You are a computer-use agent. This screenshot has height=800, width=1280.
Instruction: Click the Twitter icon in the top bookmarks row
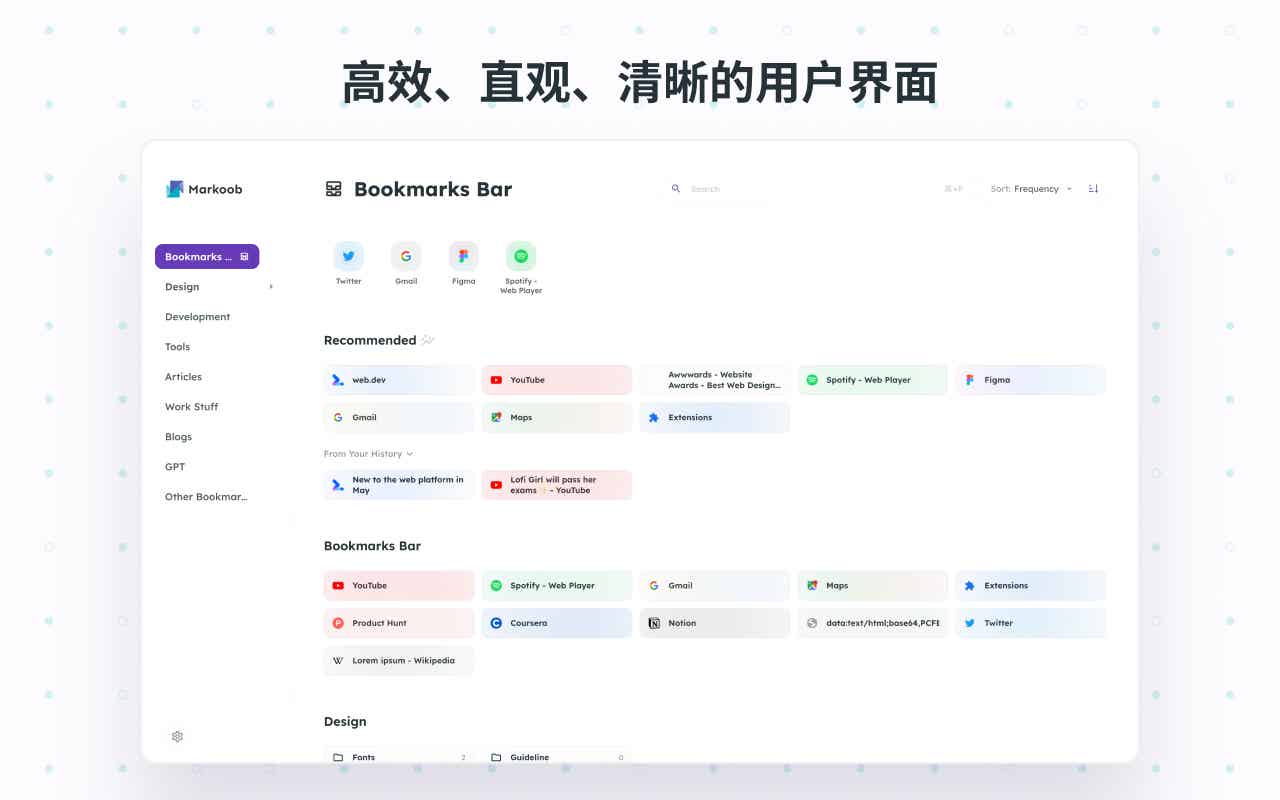click(348, 256)
